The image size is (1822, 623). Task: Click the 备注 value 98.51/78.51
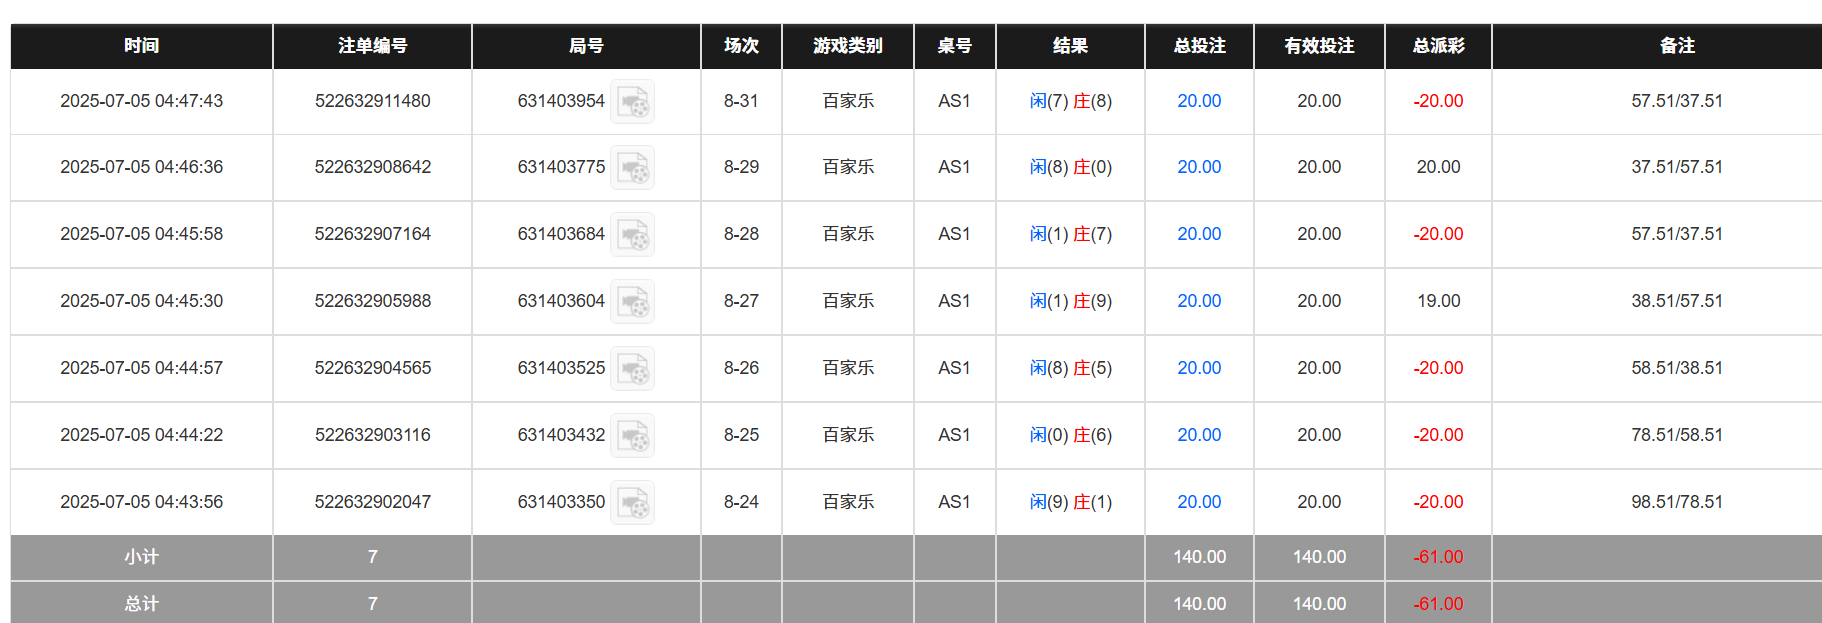1676,502
